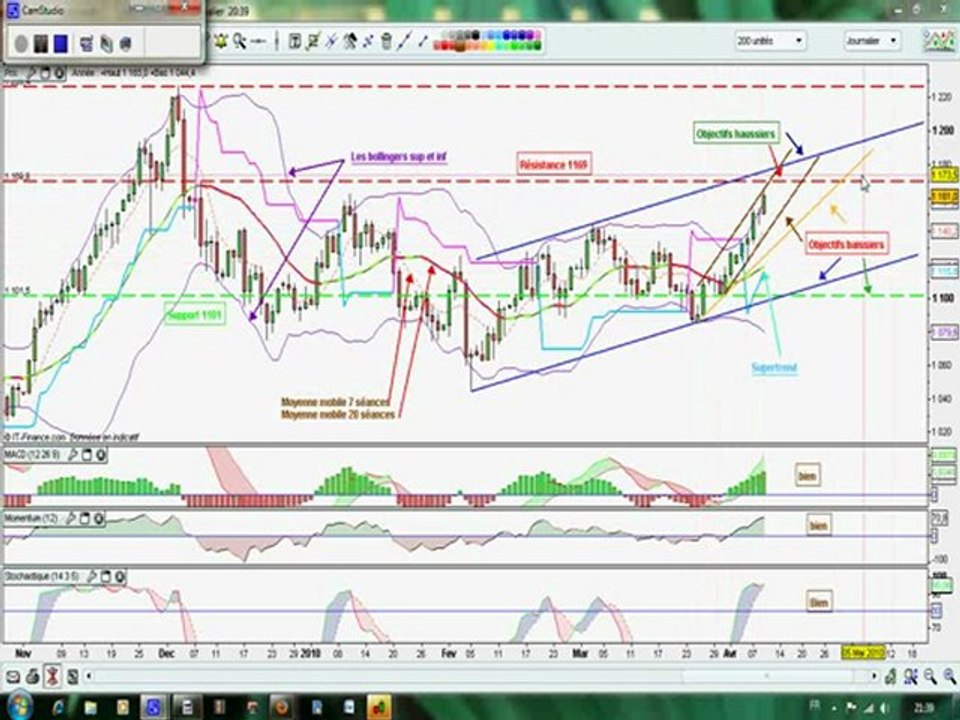Select the vertical line drawing tool
Viewport: 960px width, 720px height.
coord(276,41)
